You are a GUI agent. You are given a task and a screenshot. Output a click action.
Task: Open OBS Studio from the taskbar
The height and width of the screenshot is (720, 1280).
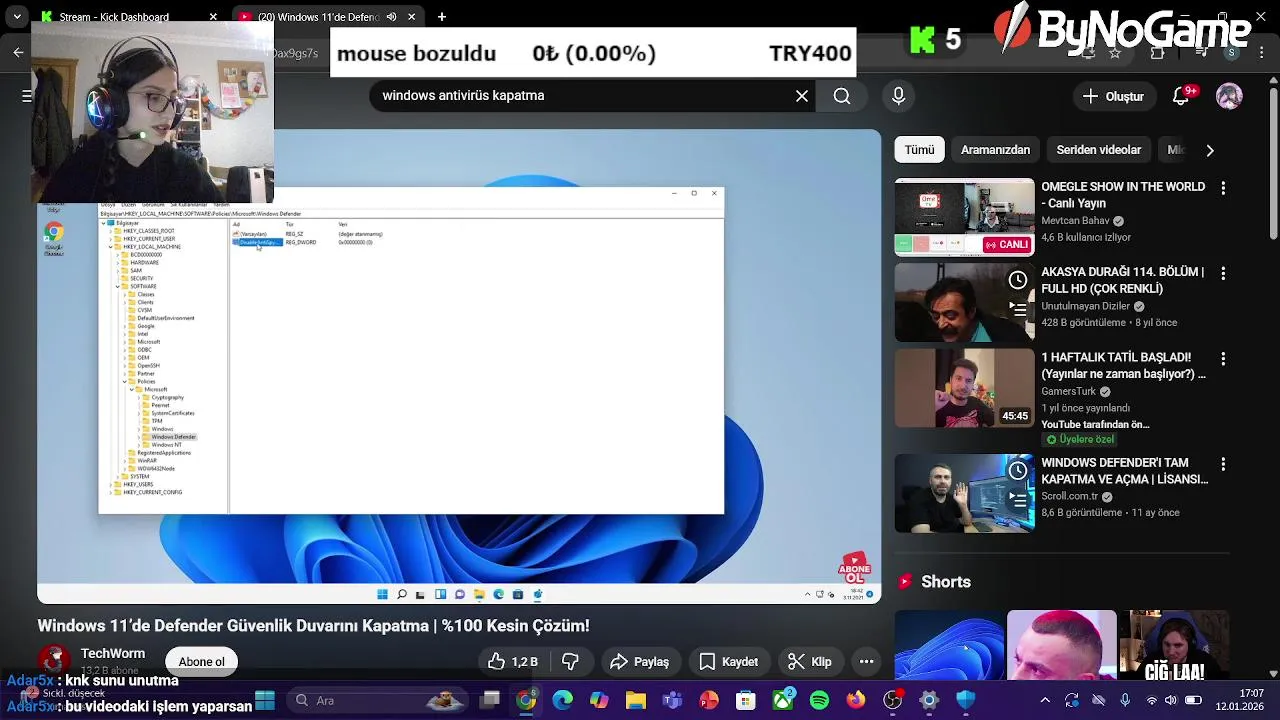click(893, 700)
